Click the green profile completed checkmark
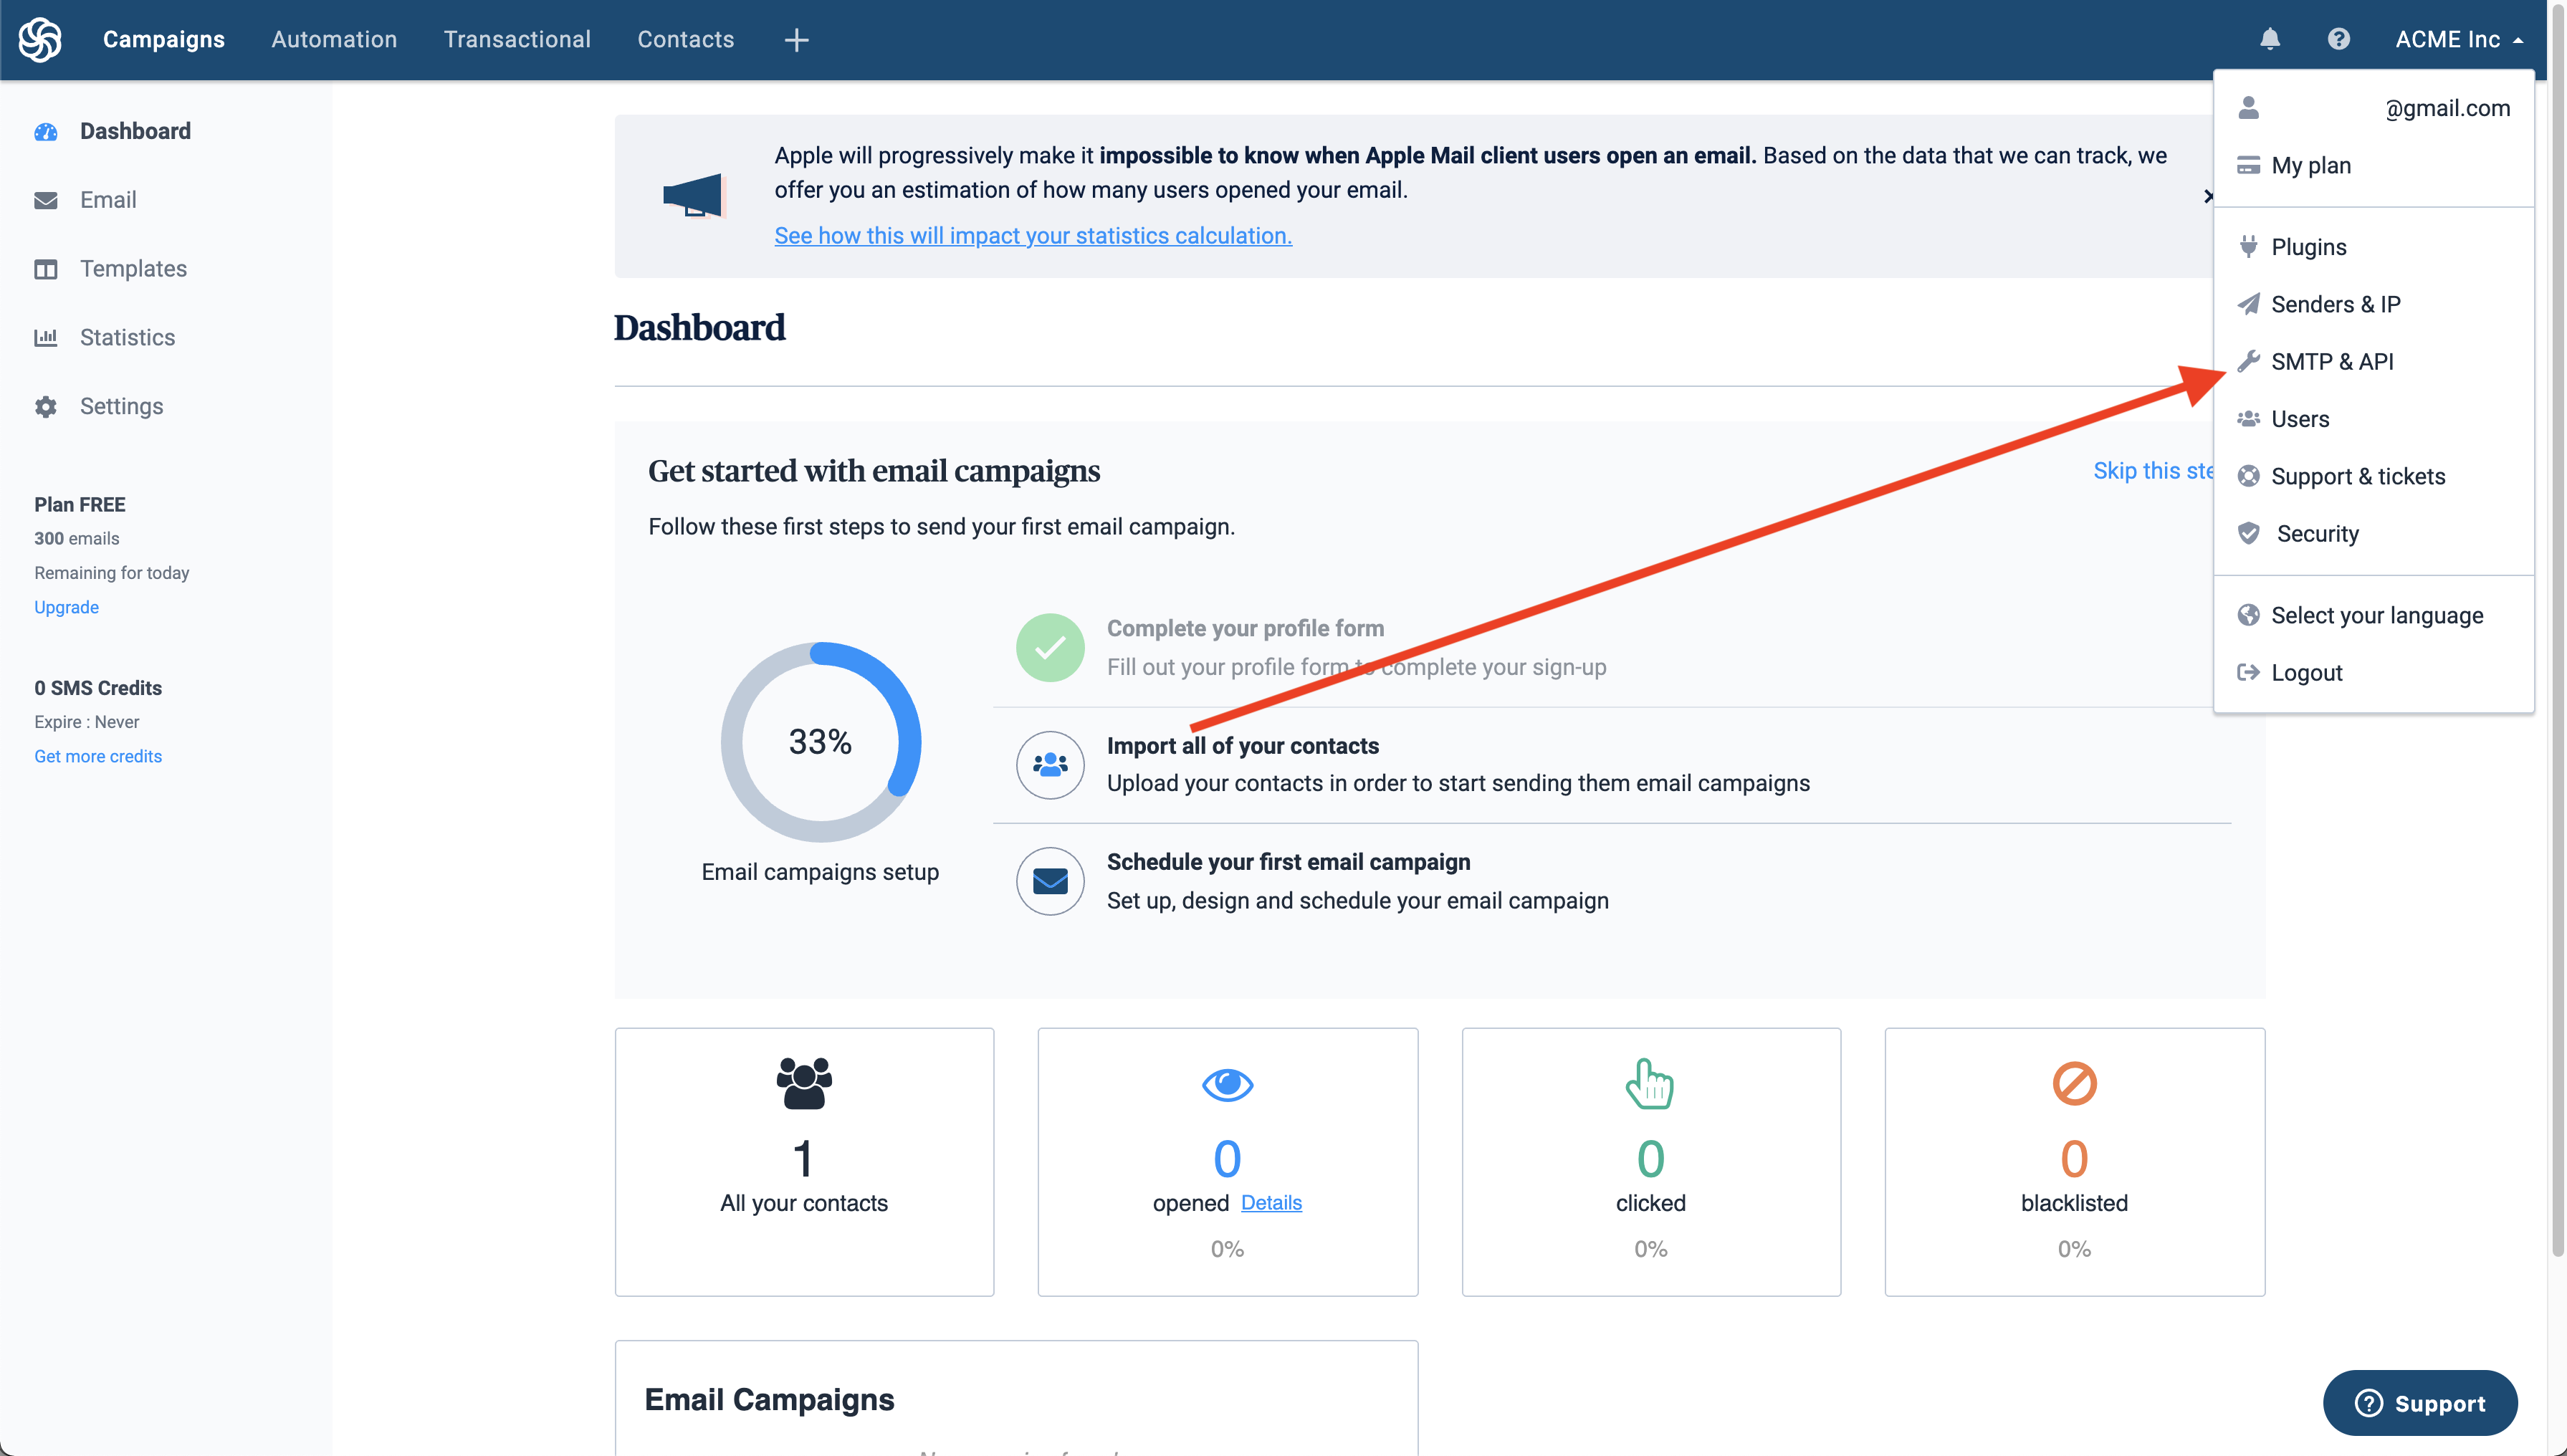The height and width of the screenshot is (1456, 2567). [x=1050, y=648]
